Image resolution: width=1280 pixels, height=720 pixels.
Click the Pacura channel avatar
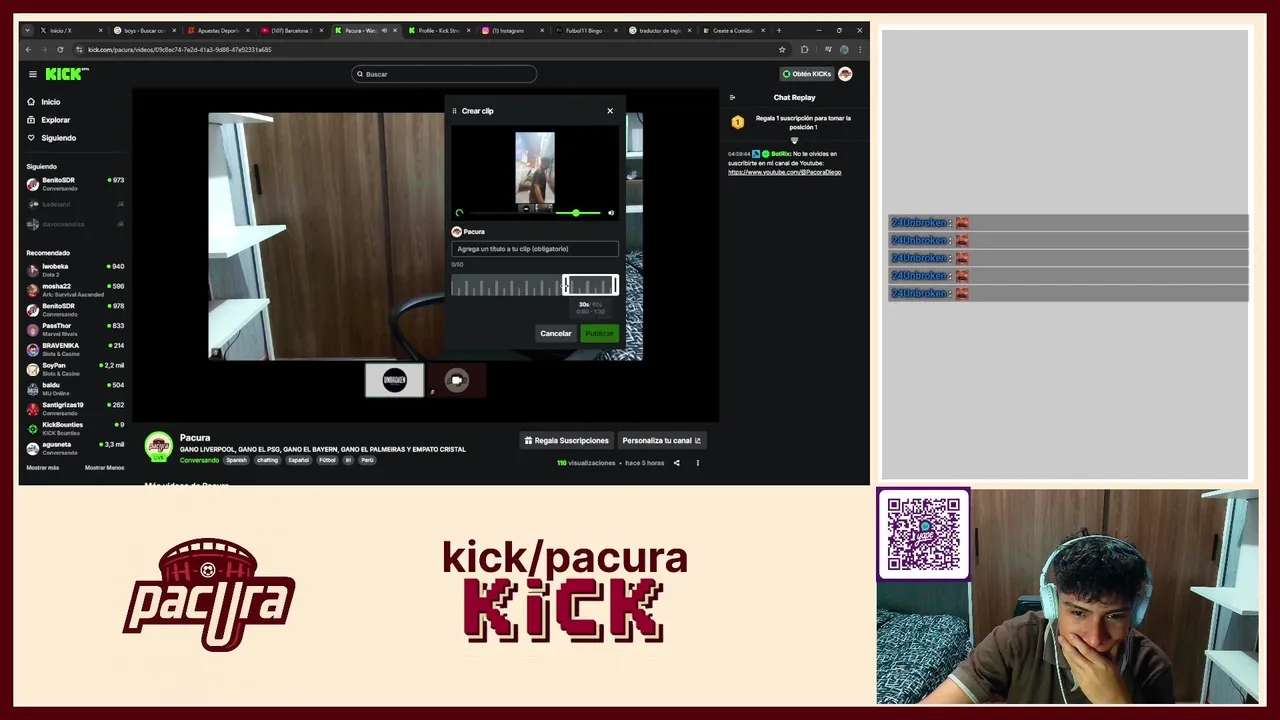click(158, 447)
